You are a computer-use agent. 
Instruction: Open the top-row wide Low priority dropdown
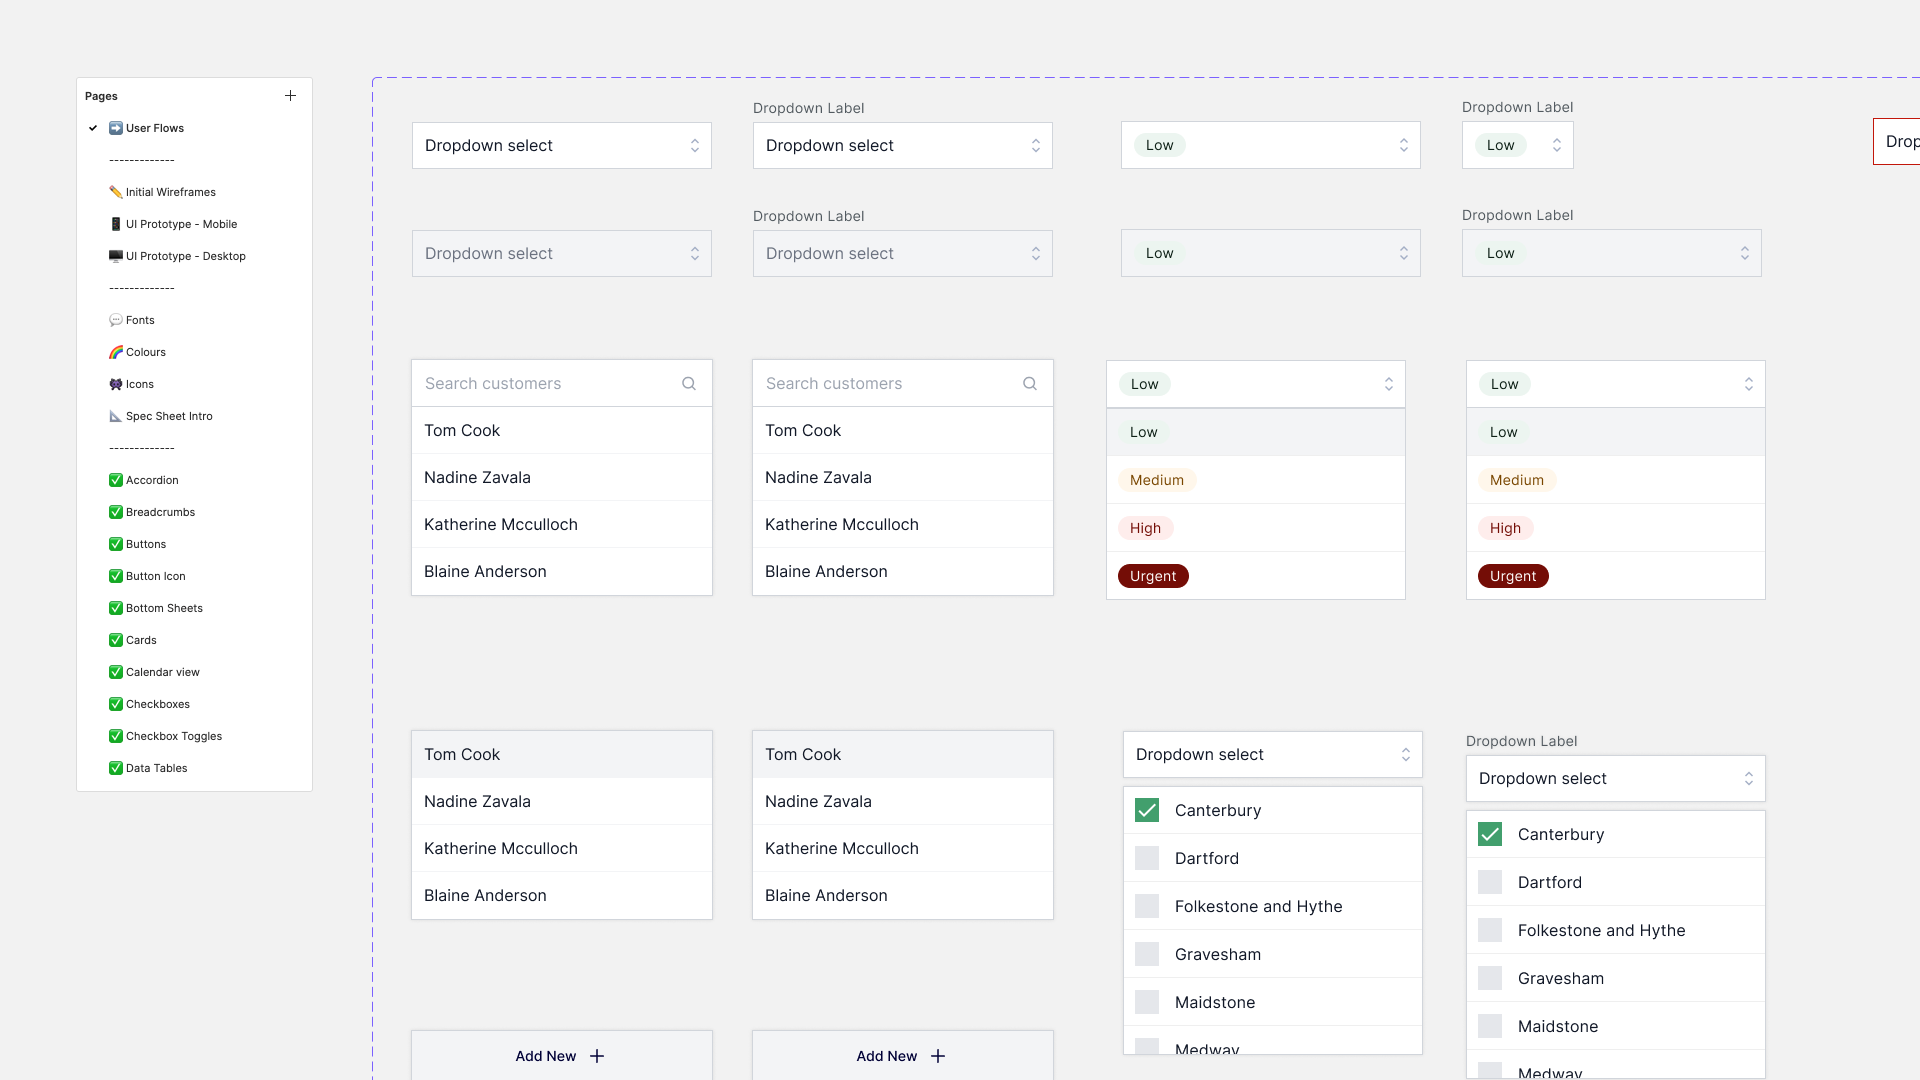[x=1271, y=145]
